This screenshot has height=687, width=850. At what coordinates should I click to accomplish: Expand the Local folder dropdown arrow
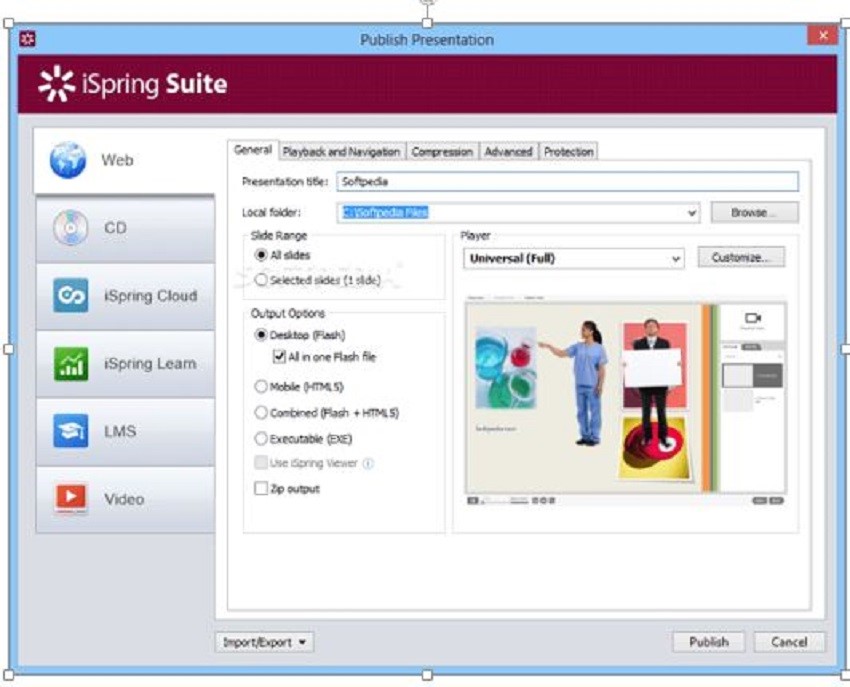click(692, 213)
